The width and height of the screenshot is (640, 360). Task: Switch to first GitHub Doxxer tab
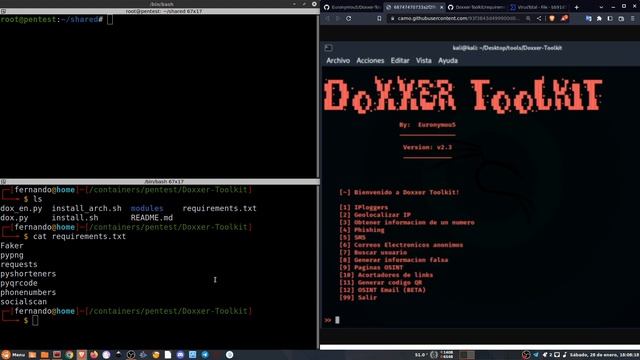352,7
